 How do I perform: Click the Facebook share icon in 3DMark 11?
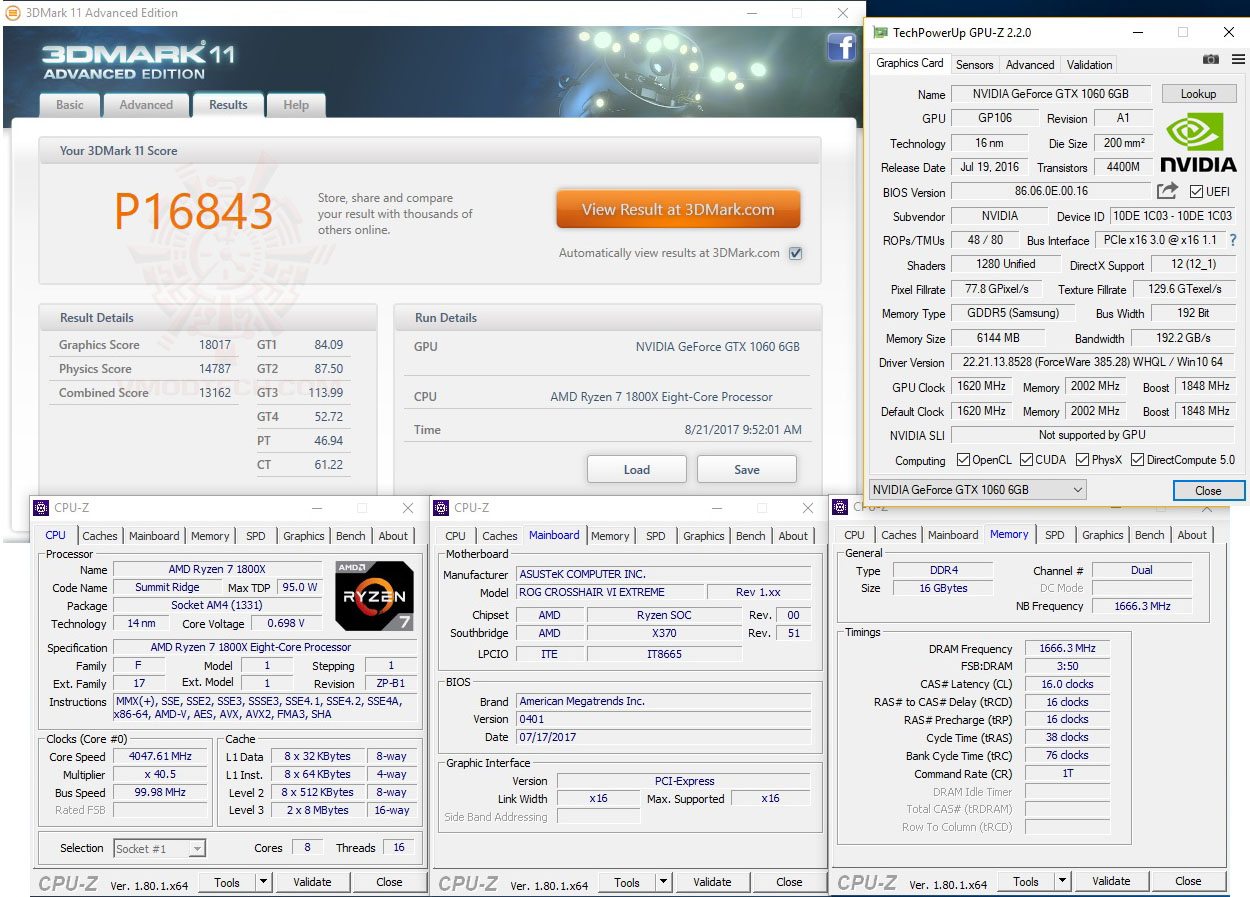(841, 47)
